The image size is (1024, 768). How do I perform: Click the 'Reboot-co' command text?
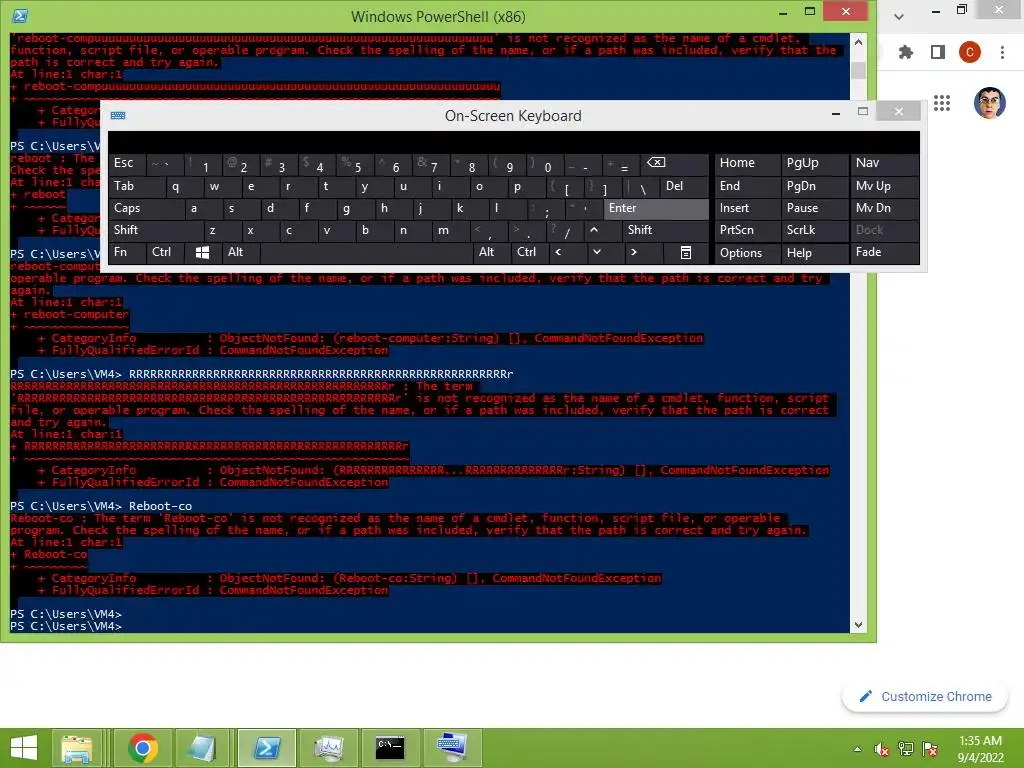[161, 506]
